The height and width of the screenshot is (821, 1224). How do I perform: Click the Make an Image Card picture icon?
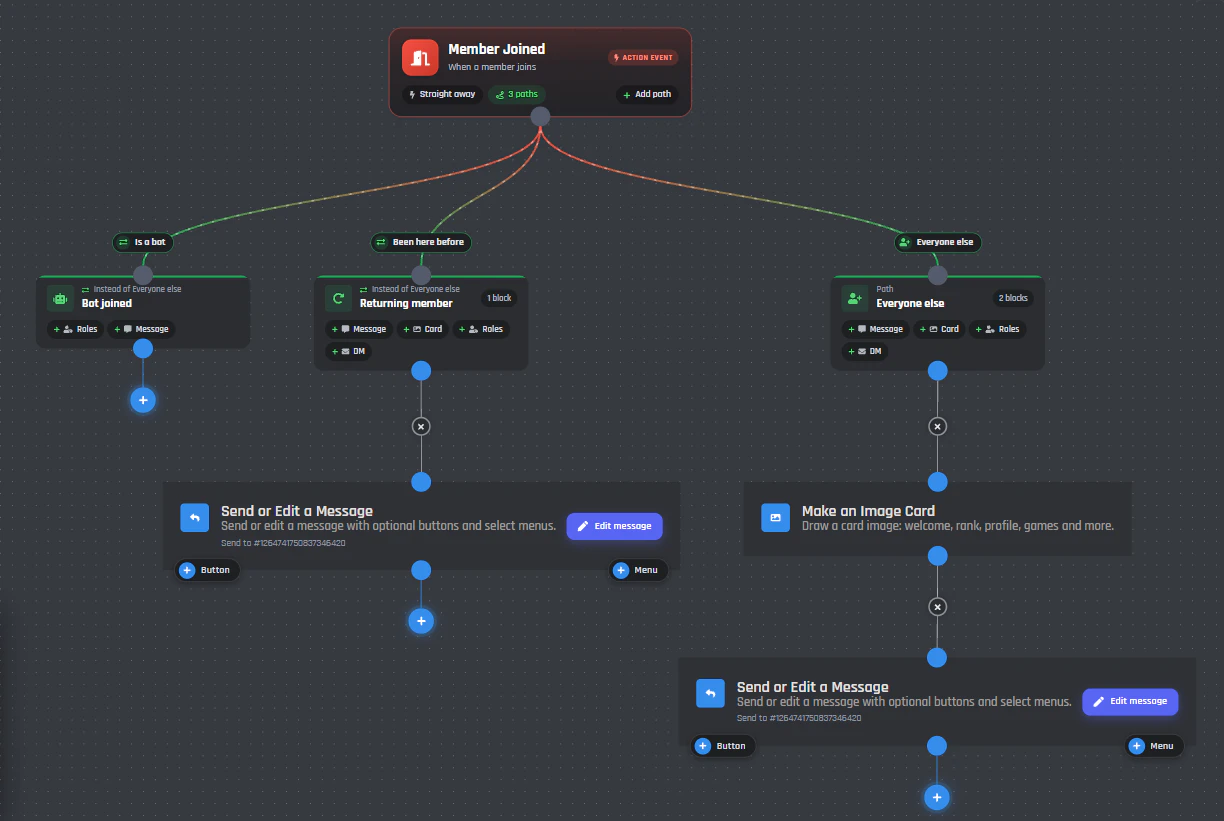[775, 518]
